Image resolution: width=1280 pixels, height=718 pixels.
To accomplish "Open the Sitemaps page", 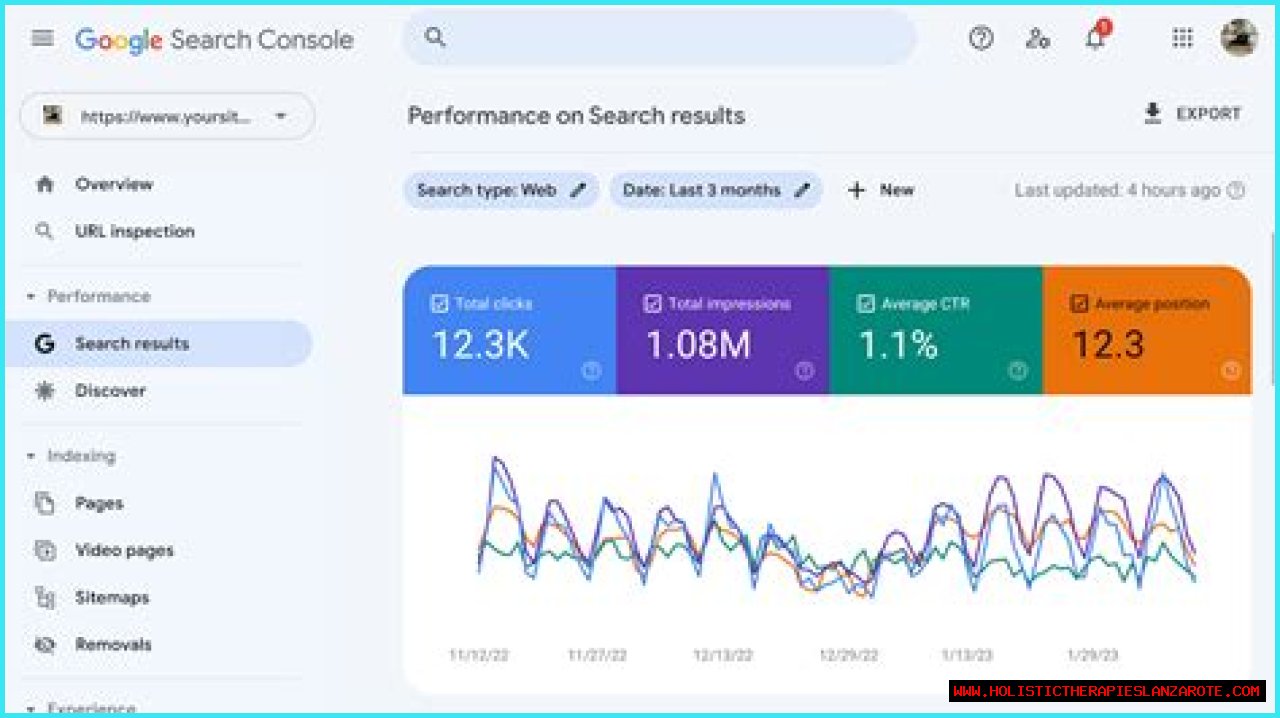I will [111, 598].
